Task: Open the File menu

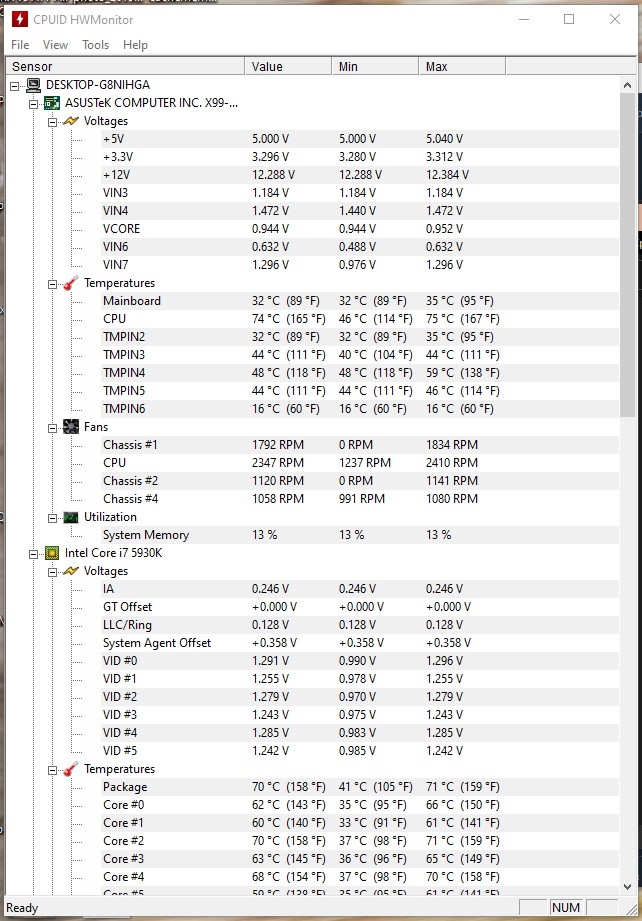Action: pyautogui.click(x=20, y=45)
